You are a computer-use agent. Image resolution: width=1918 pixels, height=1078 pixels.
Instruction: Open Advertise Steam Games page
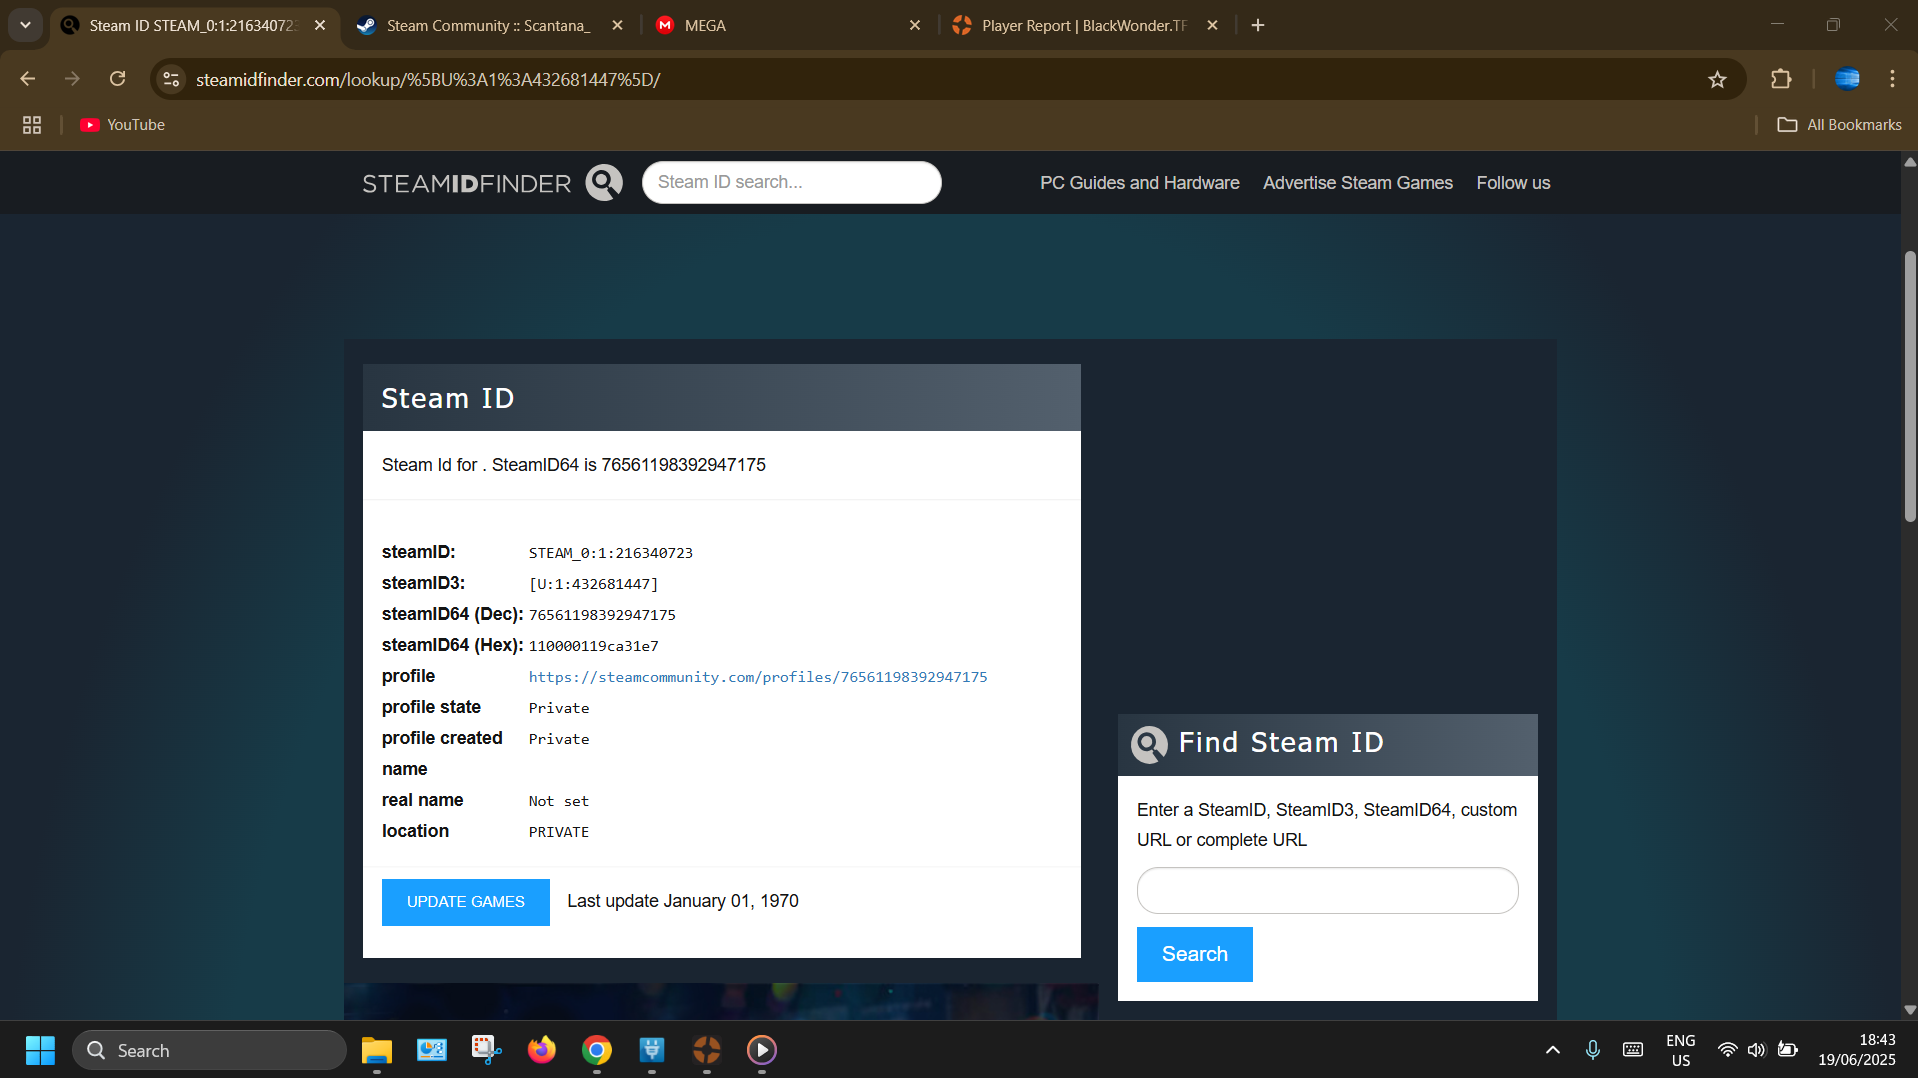[x=1357, y=183]
